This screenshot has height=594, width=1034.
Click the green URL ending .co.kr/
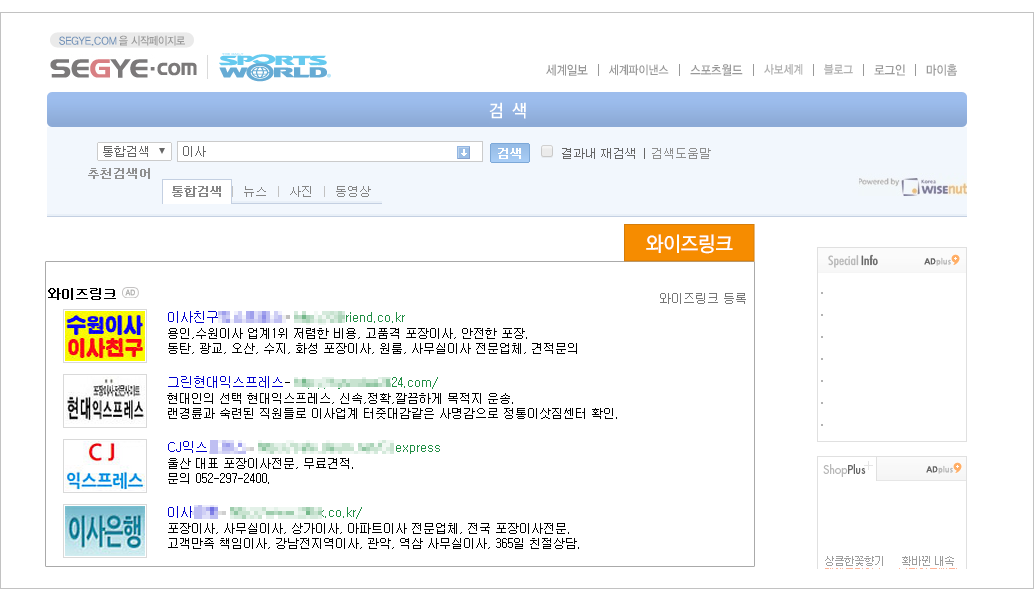click(x=296, y=513)
